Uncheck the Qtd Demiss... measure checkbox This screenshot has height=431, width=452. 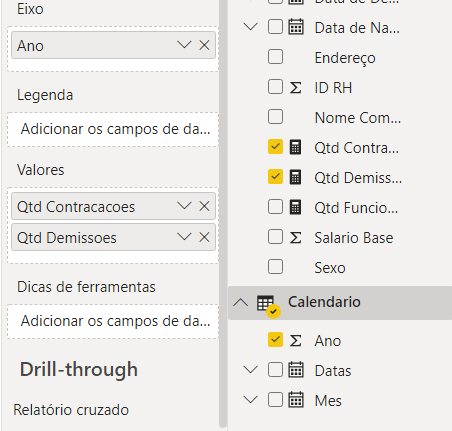click(275, 177)
